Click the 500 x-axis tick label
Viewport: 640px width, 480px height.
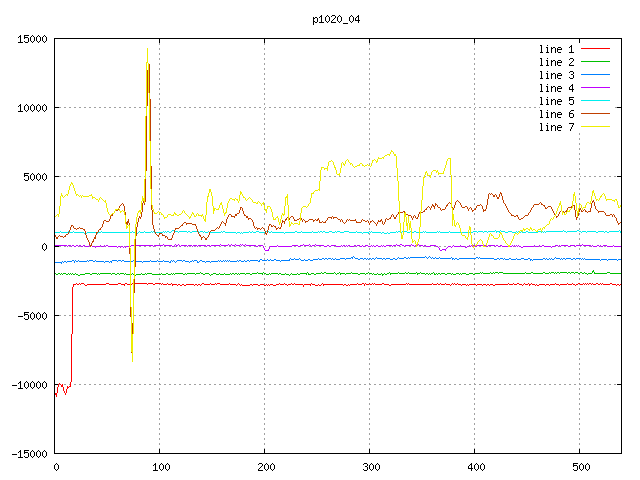pos(579,467)
